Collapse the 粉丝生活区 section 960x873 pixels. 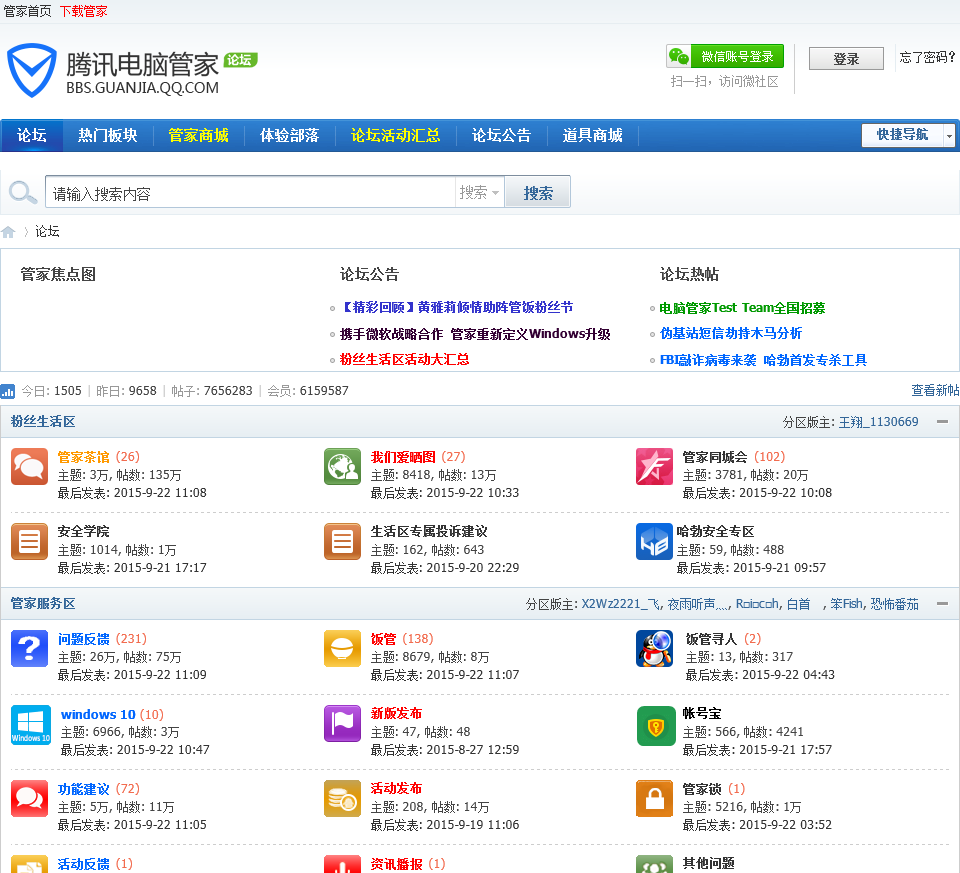pyautogui.click(x=942, y=422)
